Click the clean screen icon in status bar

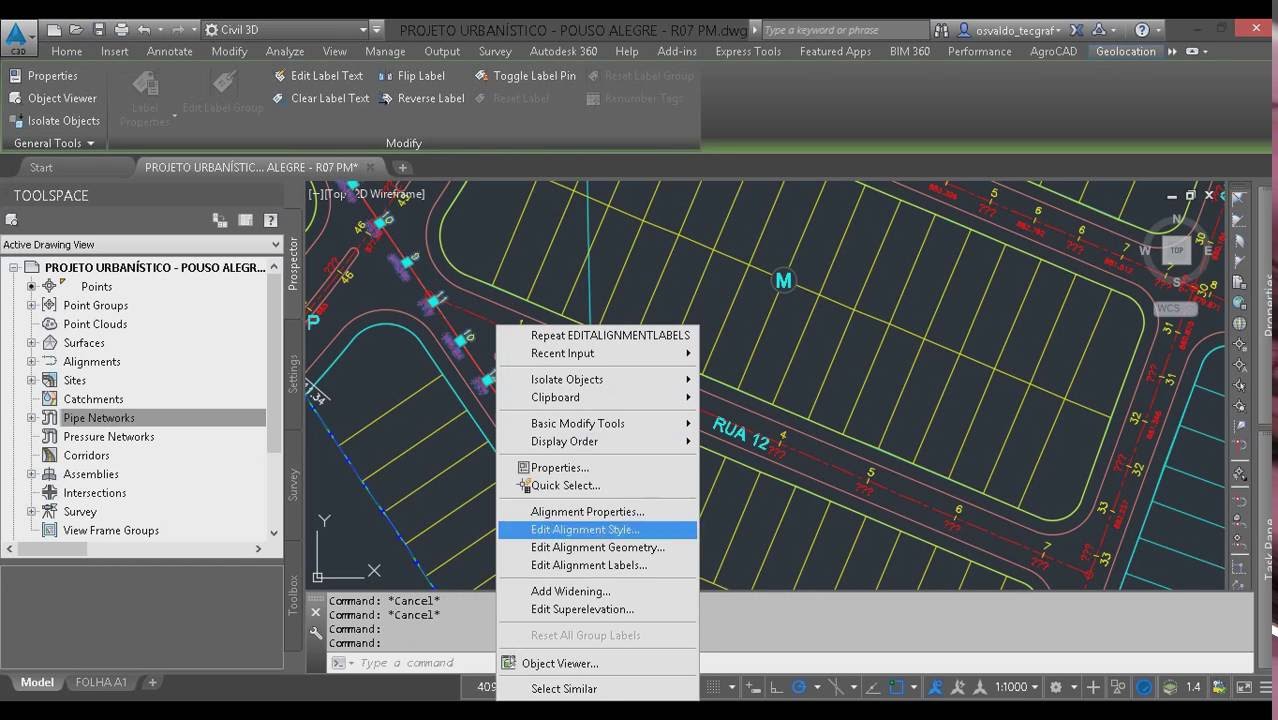[1244, 687]
